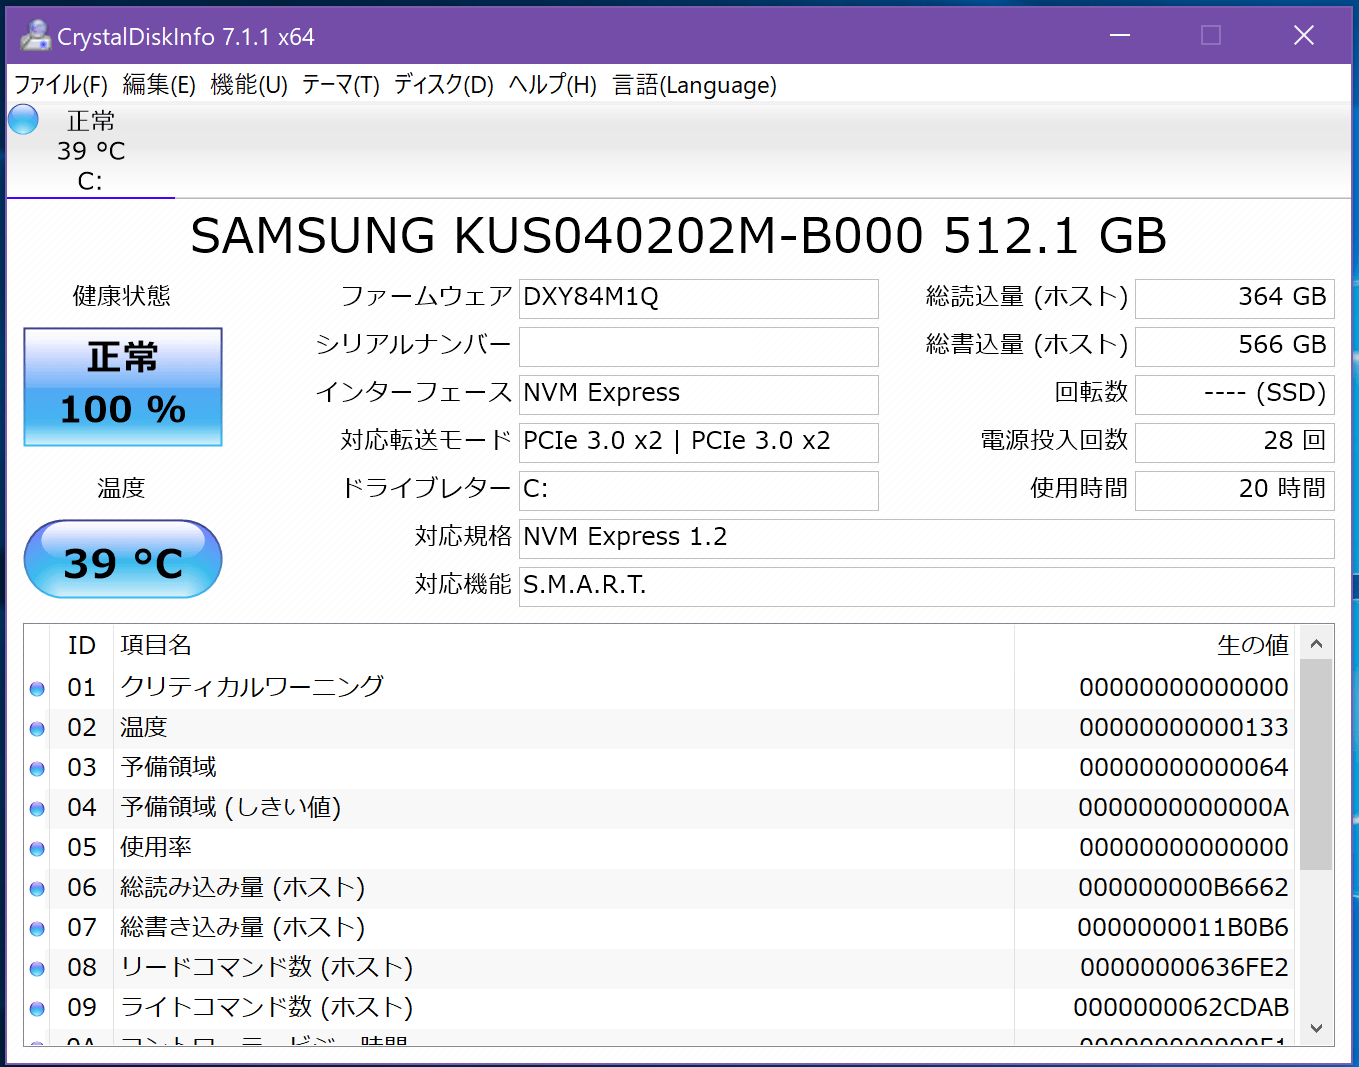This screenshot has width=1359, height=1067.
Task: Click the power on hours value 20 時間
Action: pyautogui.click(x=1235, y=490)
